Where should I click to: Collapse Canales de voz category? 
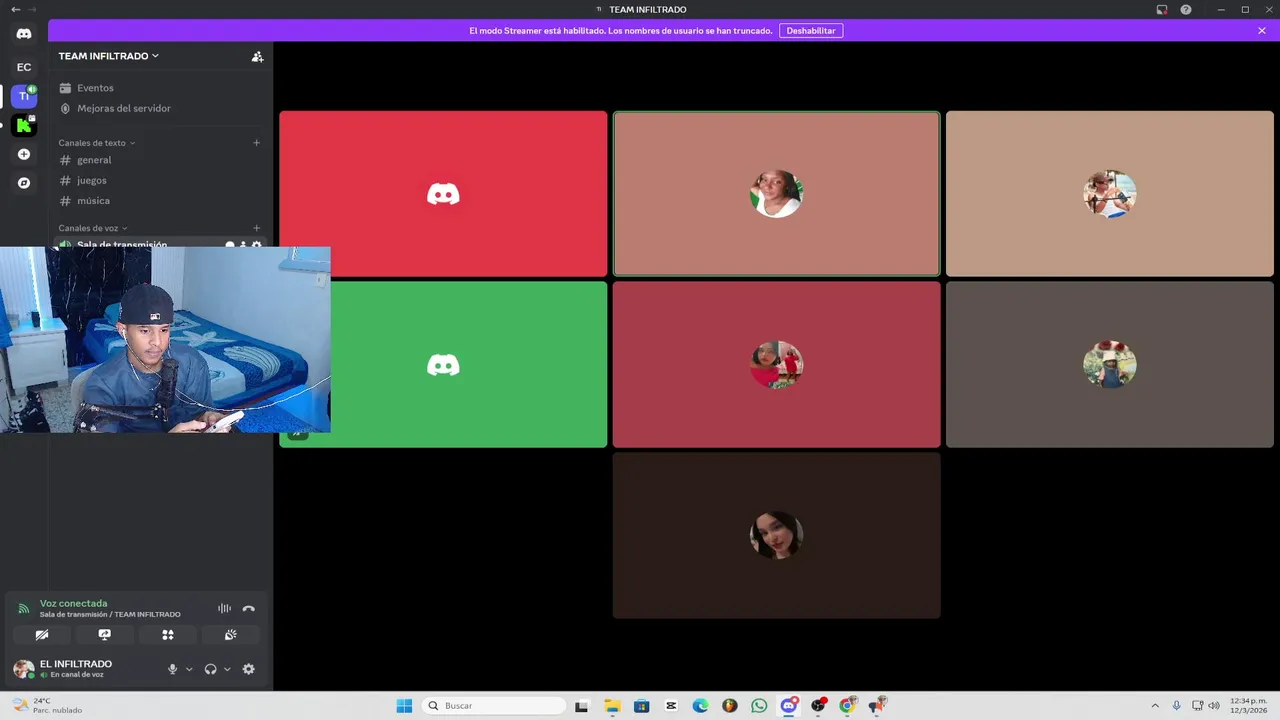point(92,228)
